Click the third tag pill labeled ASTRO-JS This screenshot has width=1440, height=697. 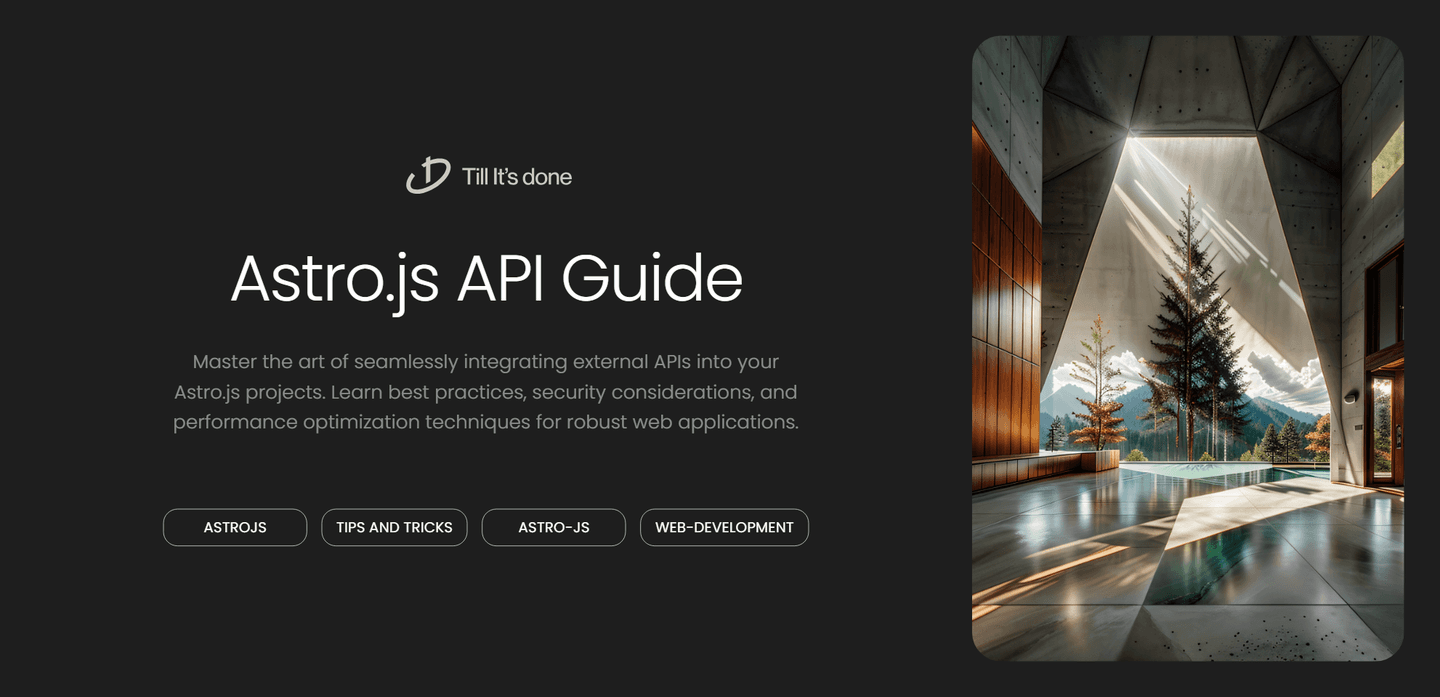[x=553, y=527]
